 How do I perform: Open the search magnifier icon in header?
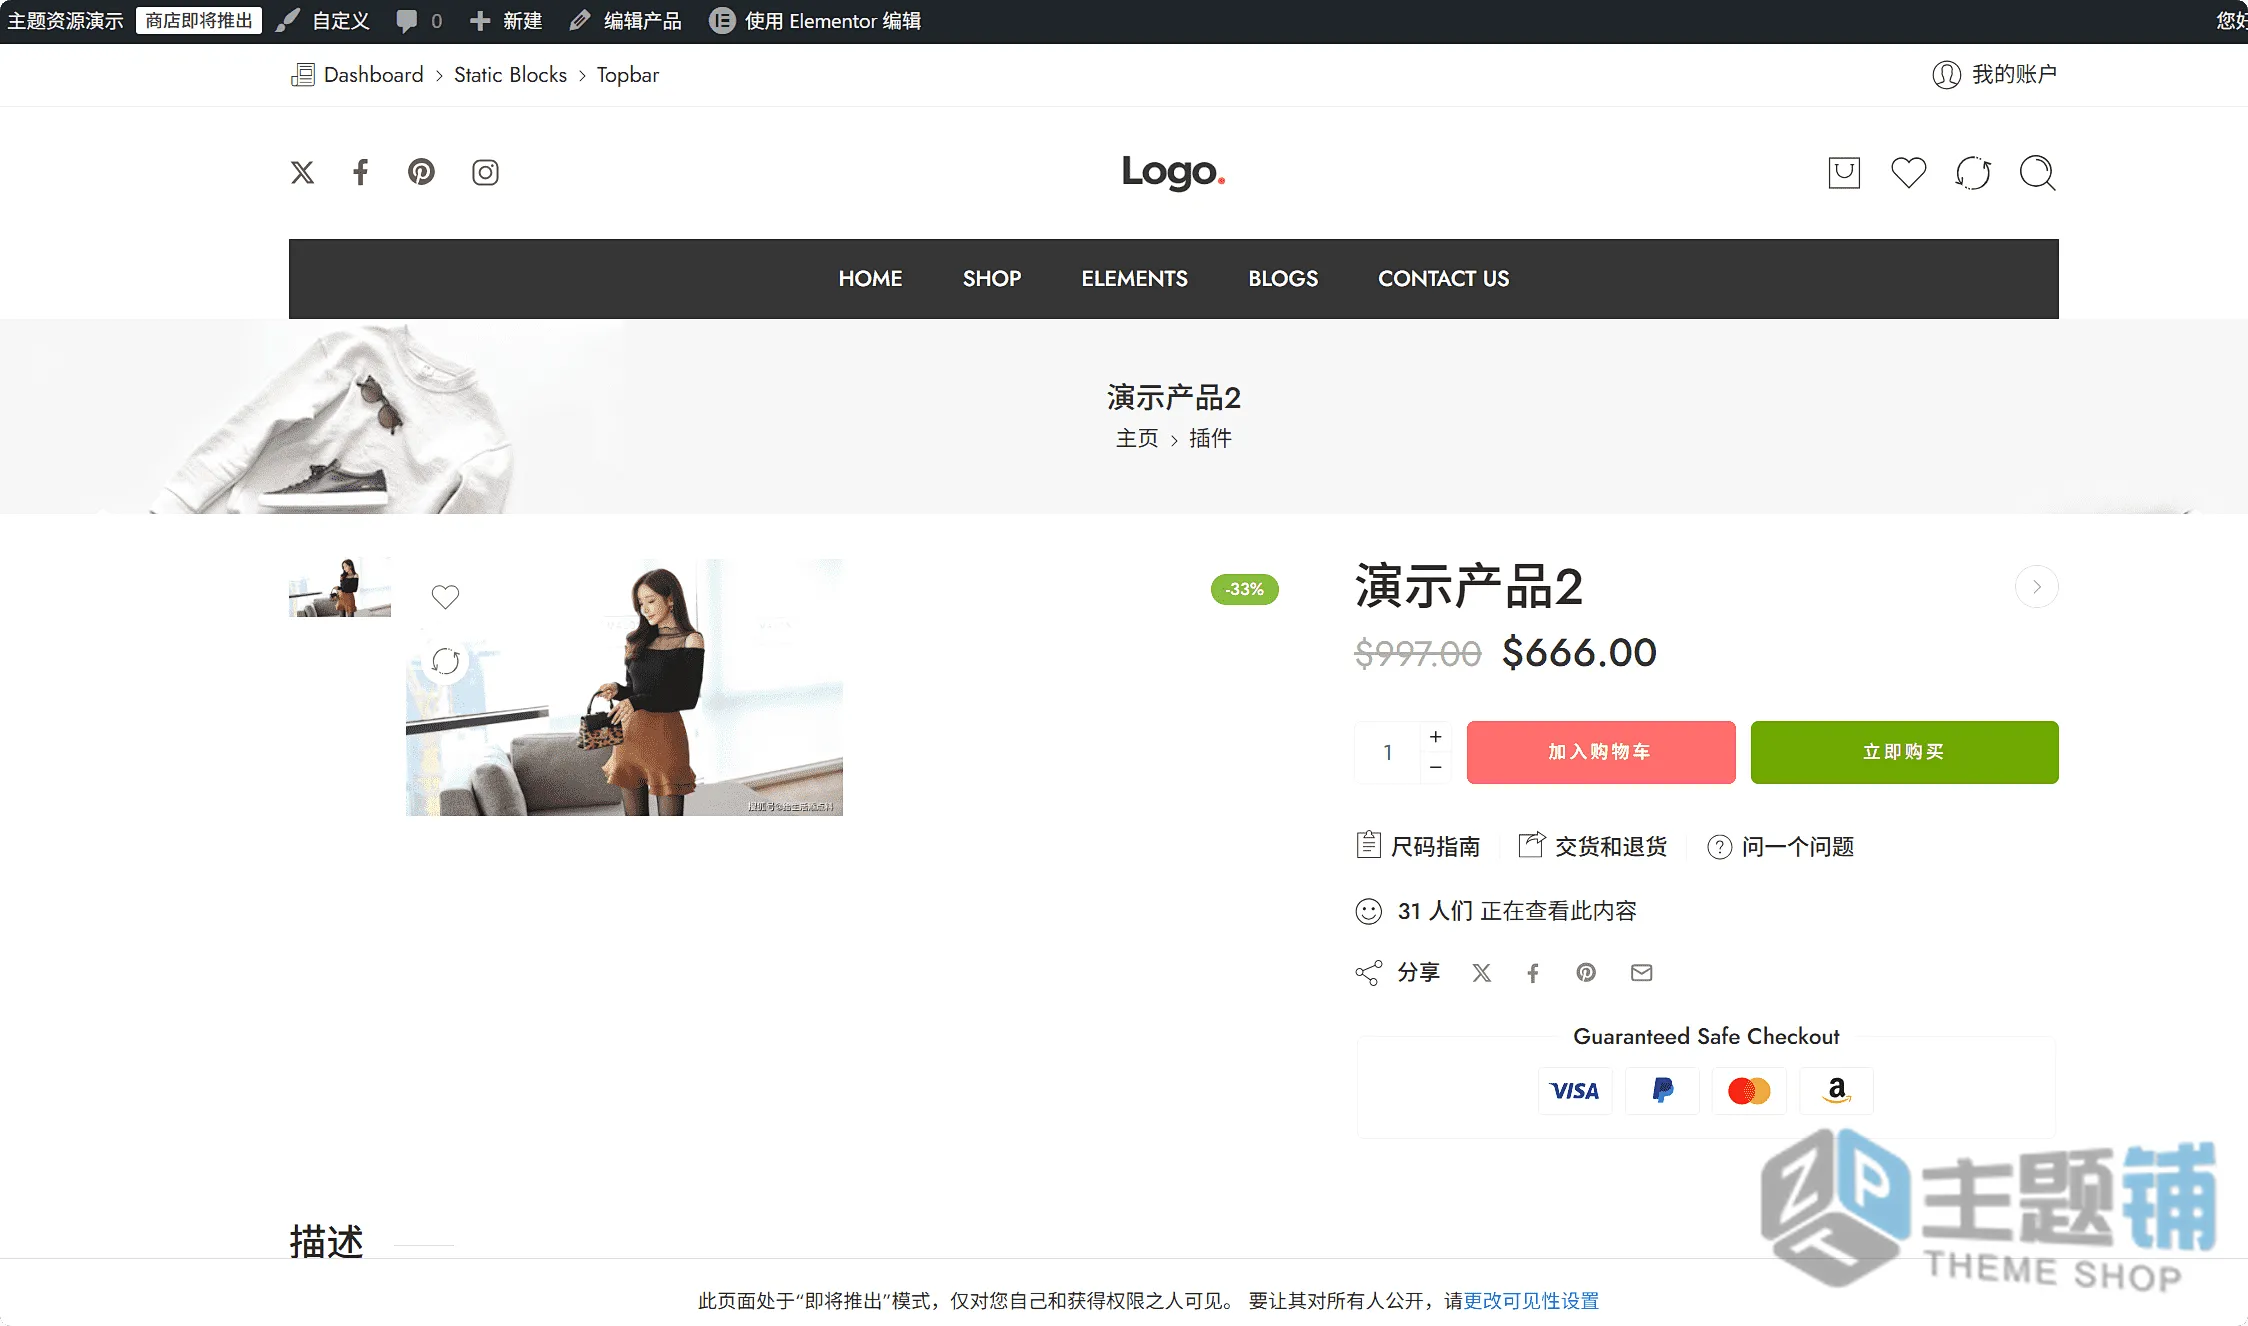2037,172
